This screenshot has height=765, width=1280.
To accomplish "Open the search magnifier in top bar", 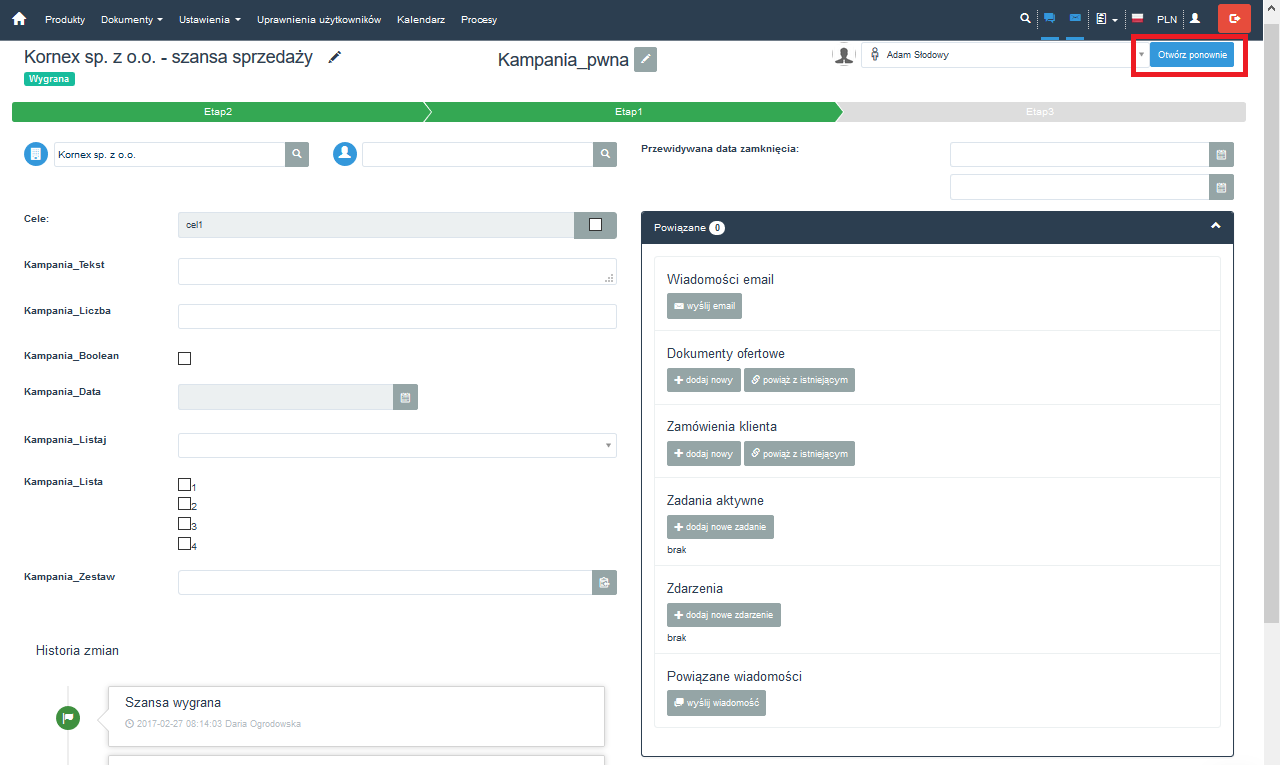I will pyautogui.click(x=1023, y=19).
